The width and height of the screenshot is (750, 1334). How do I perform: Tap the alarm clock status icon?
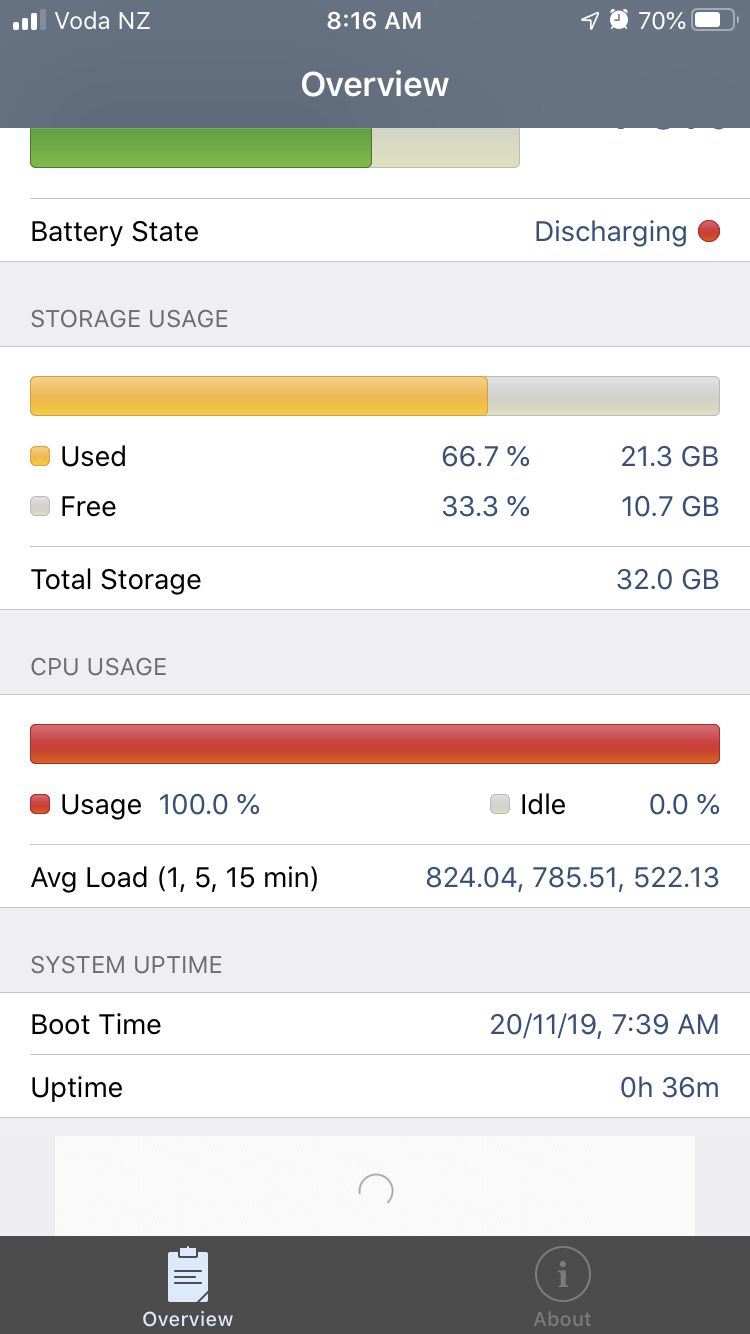620,20
